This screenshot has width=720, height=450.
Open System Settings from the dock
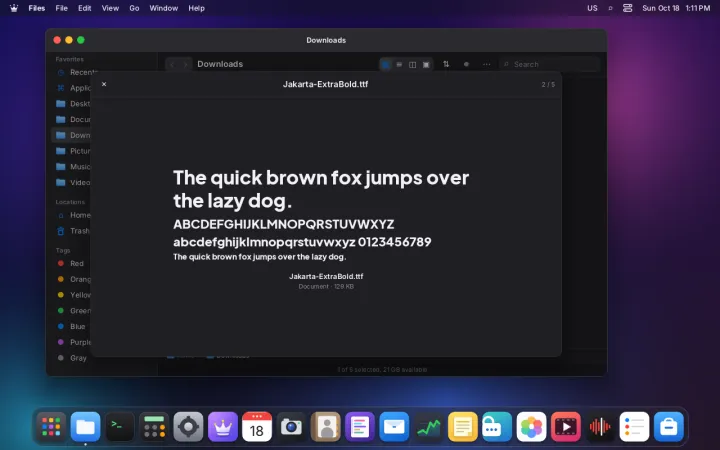pos(188,427)
